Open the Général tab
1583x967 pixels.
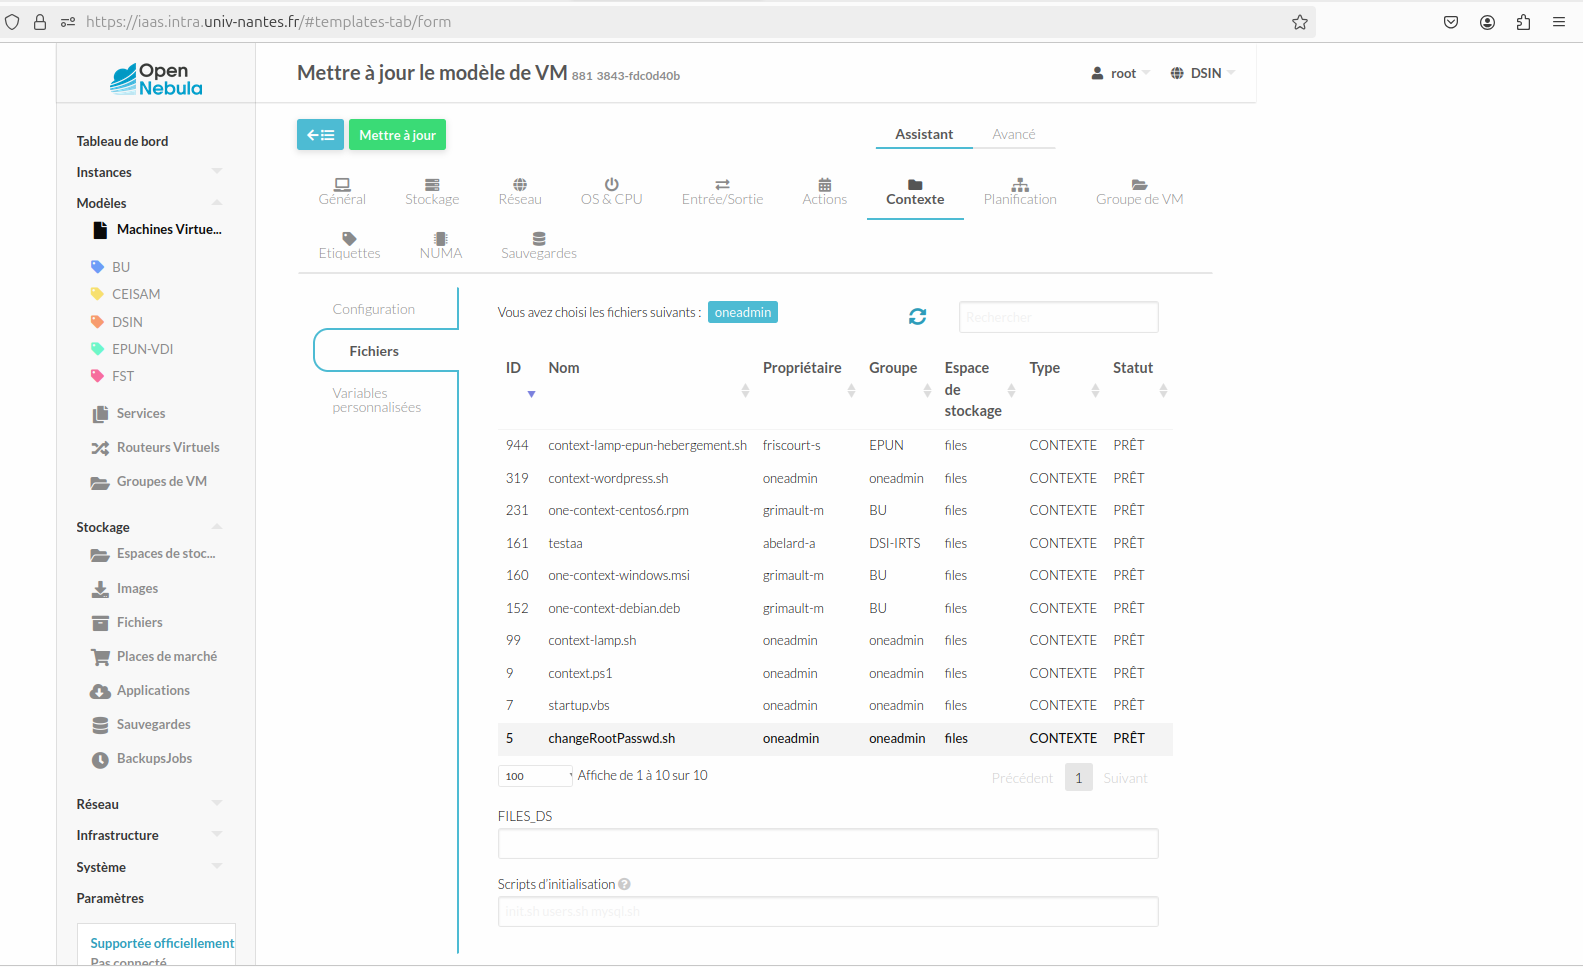coord(342,192)
